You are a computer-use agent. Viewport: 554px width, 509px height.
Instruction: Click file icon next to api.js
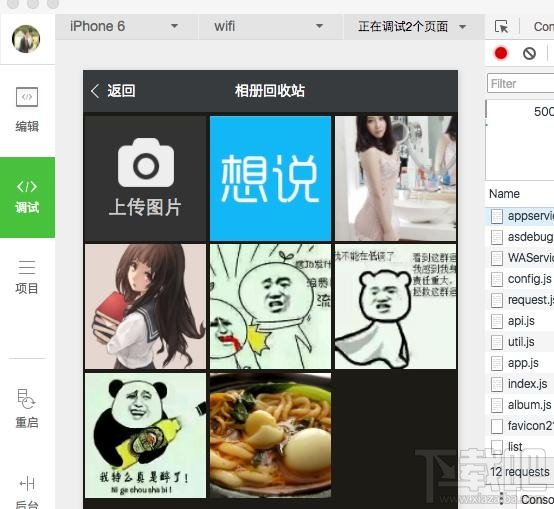[497, 321]
